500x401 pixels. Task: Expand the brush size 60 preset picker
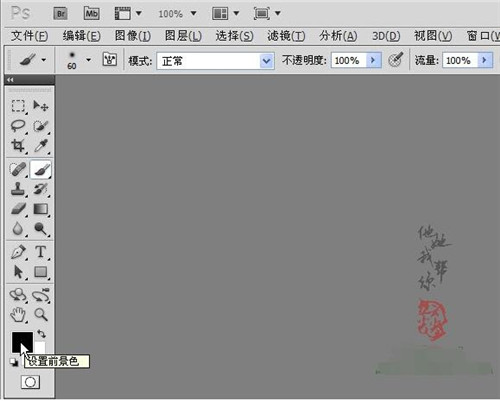(88, 60)
